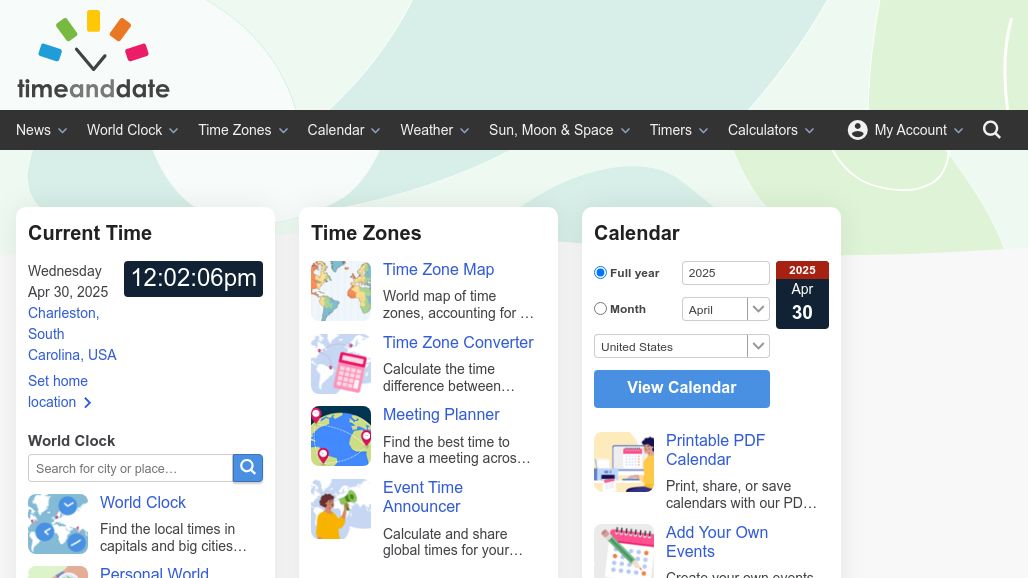Open the Weather menu

pyautogui.click(x=435, y=130)
